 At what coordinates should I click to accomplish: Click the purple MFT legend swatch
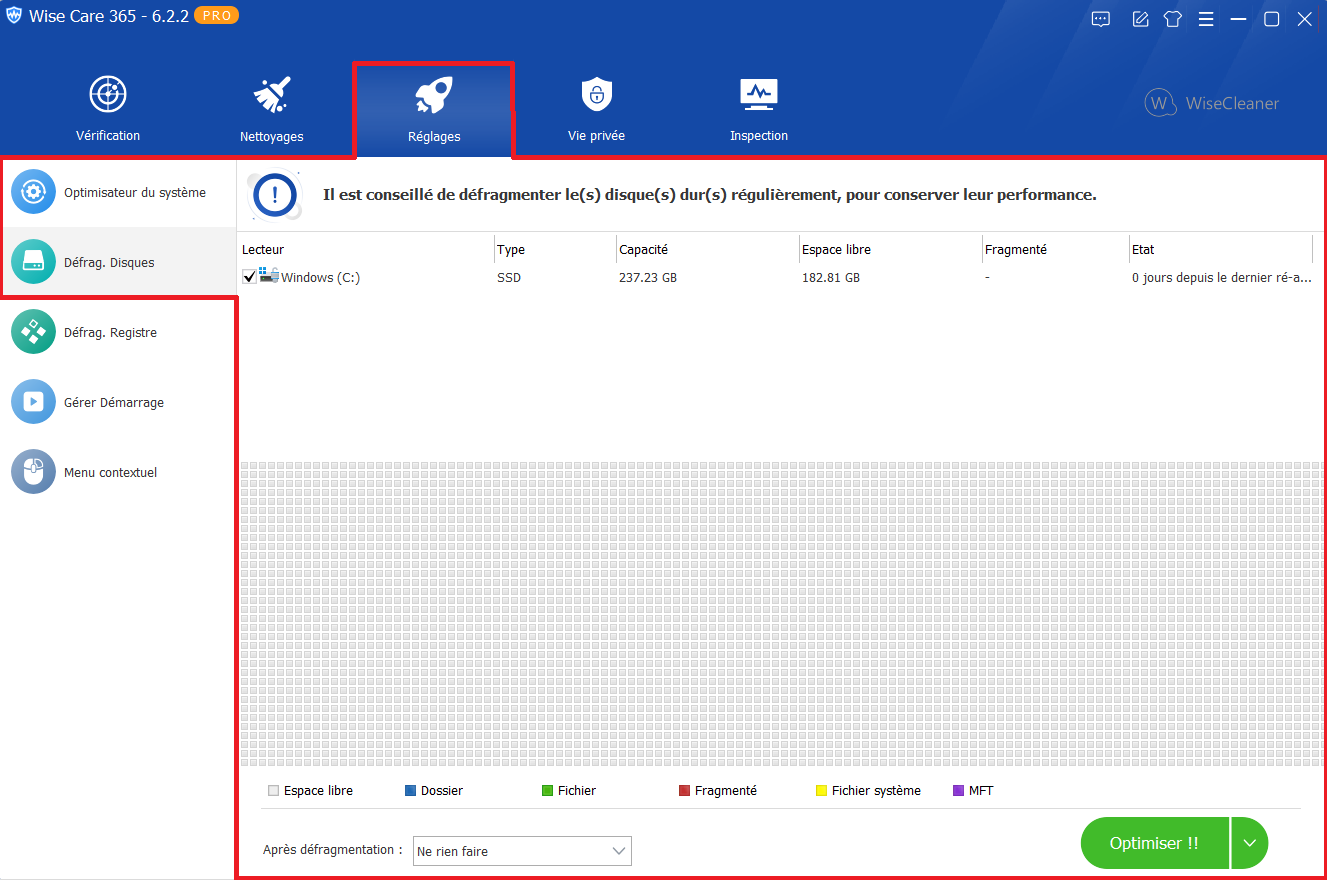(958, 791)
